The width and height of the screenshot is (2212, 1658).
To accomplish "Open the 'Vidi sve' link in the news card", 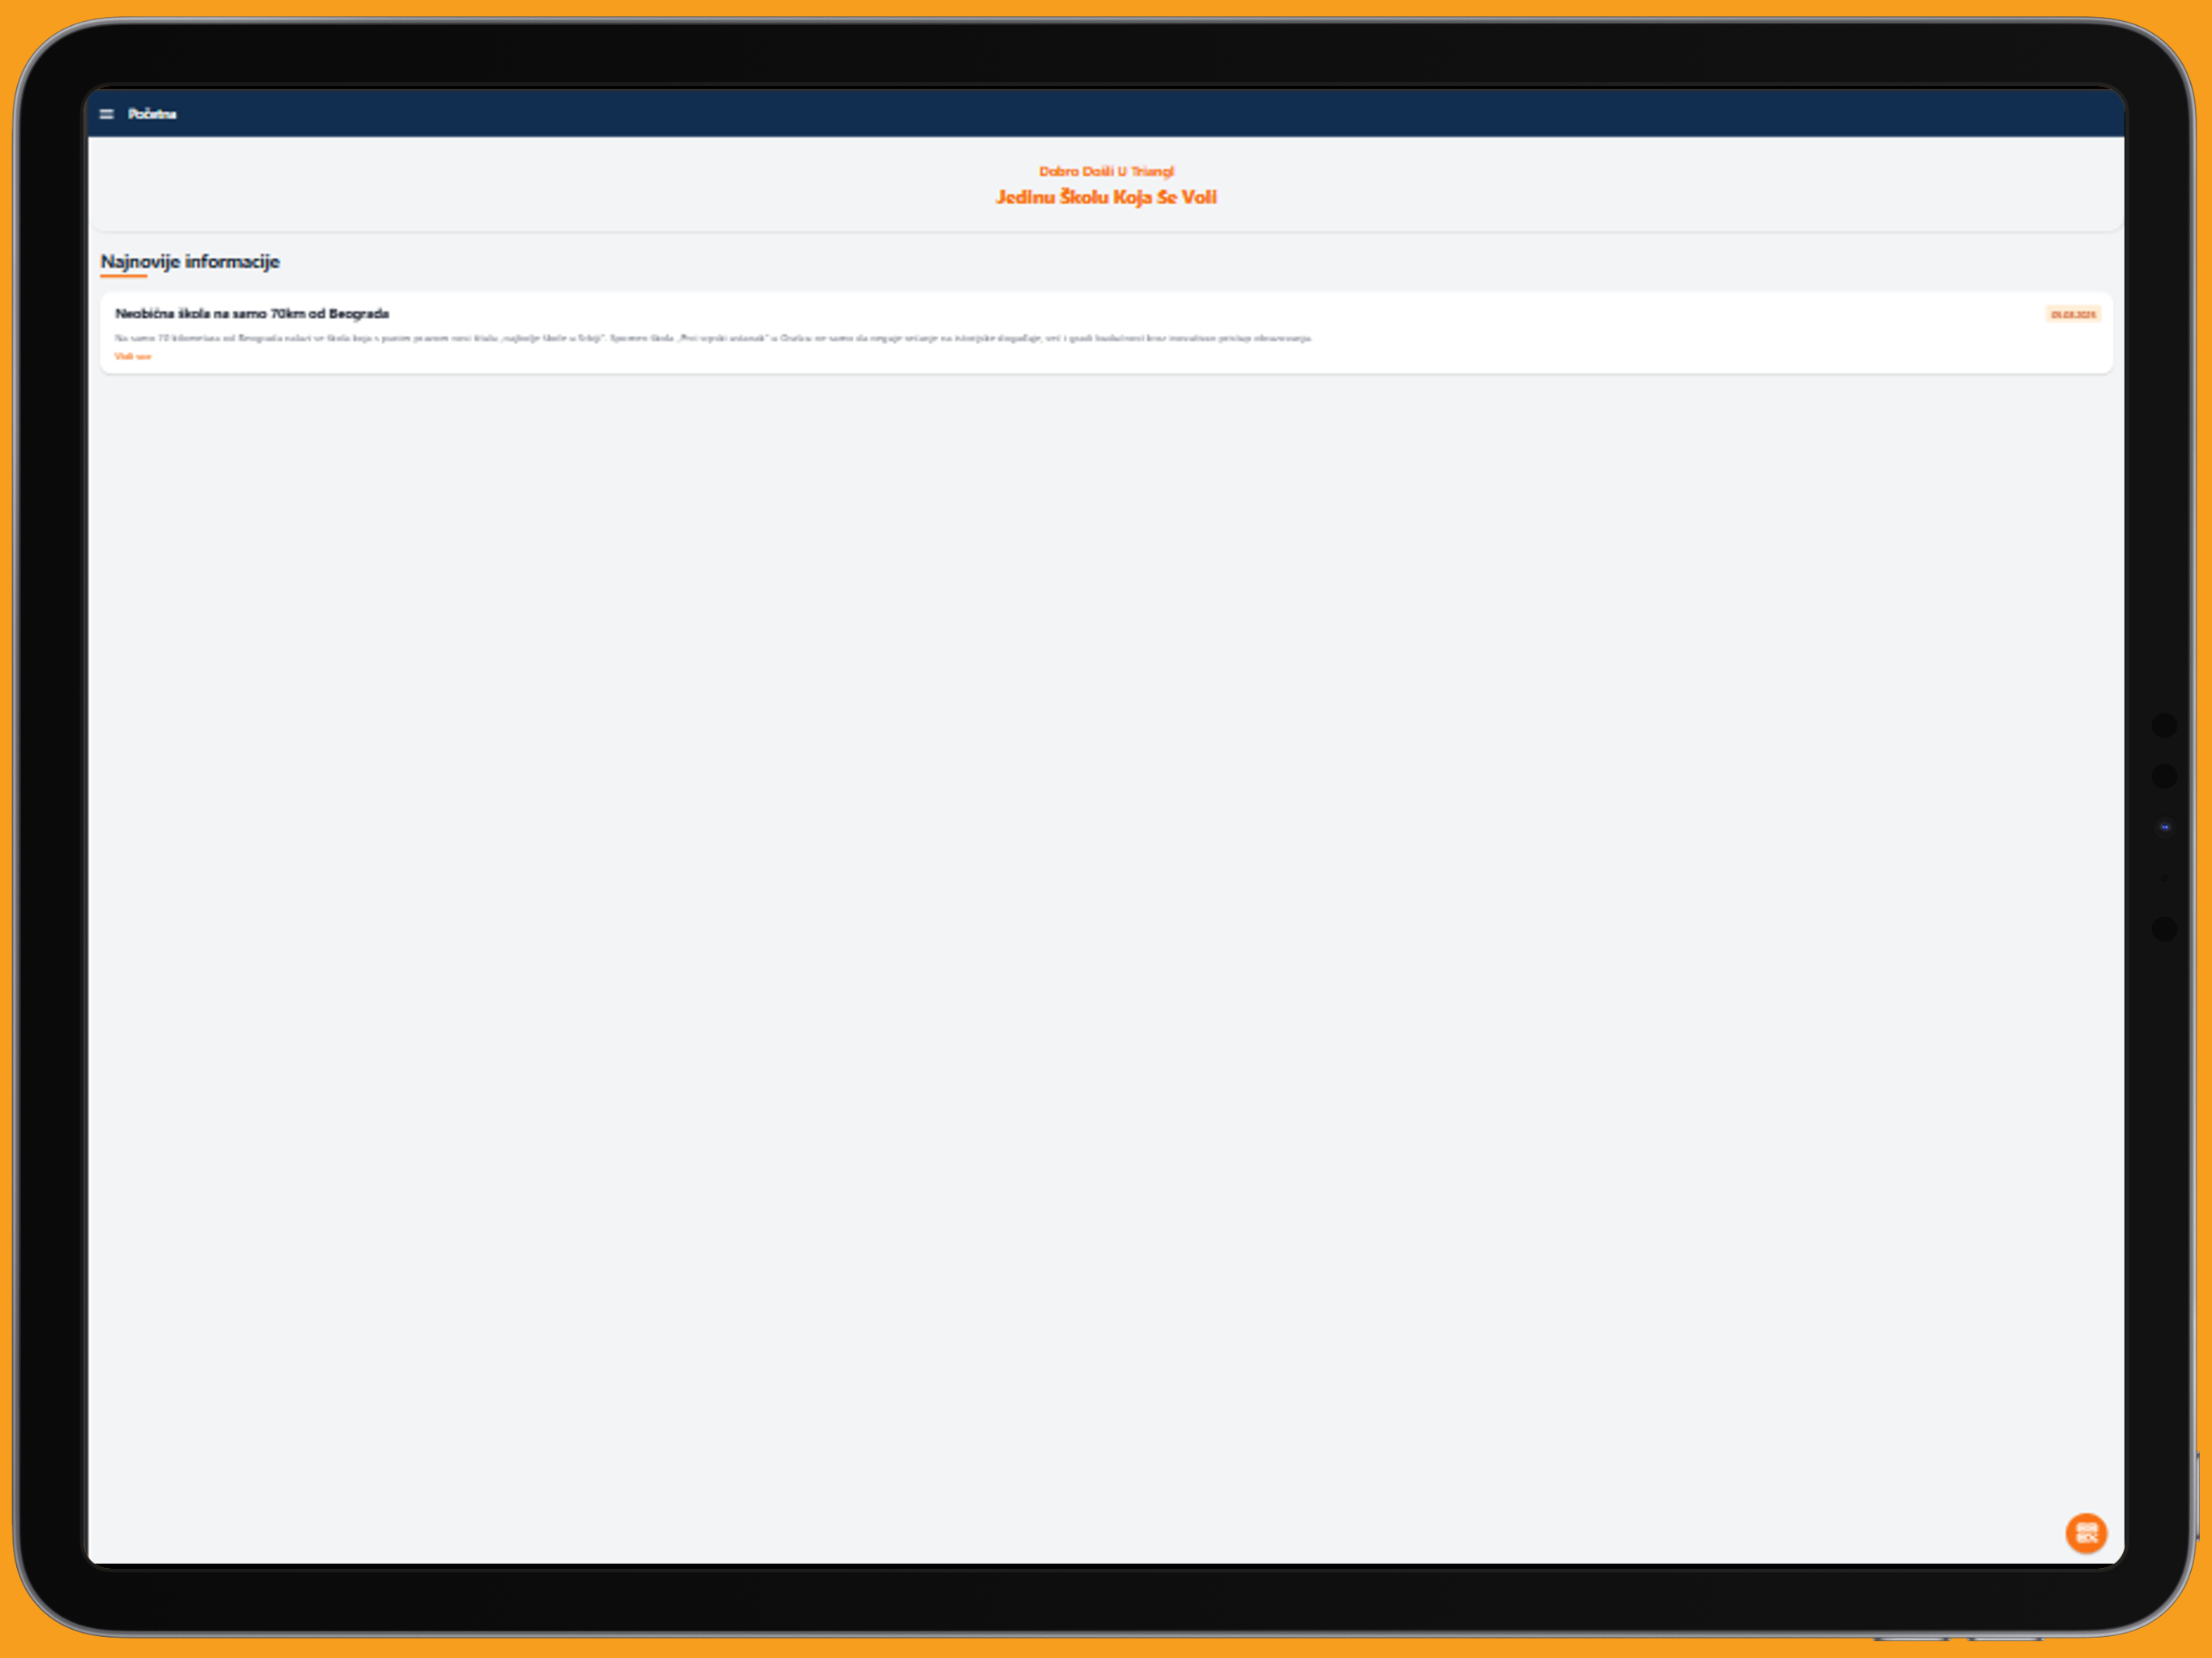I will point(133,357).
